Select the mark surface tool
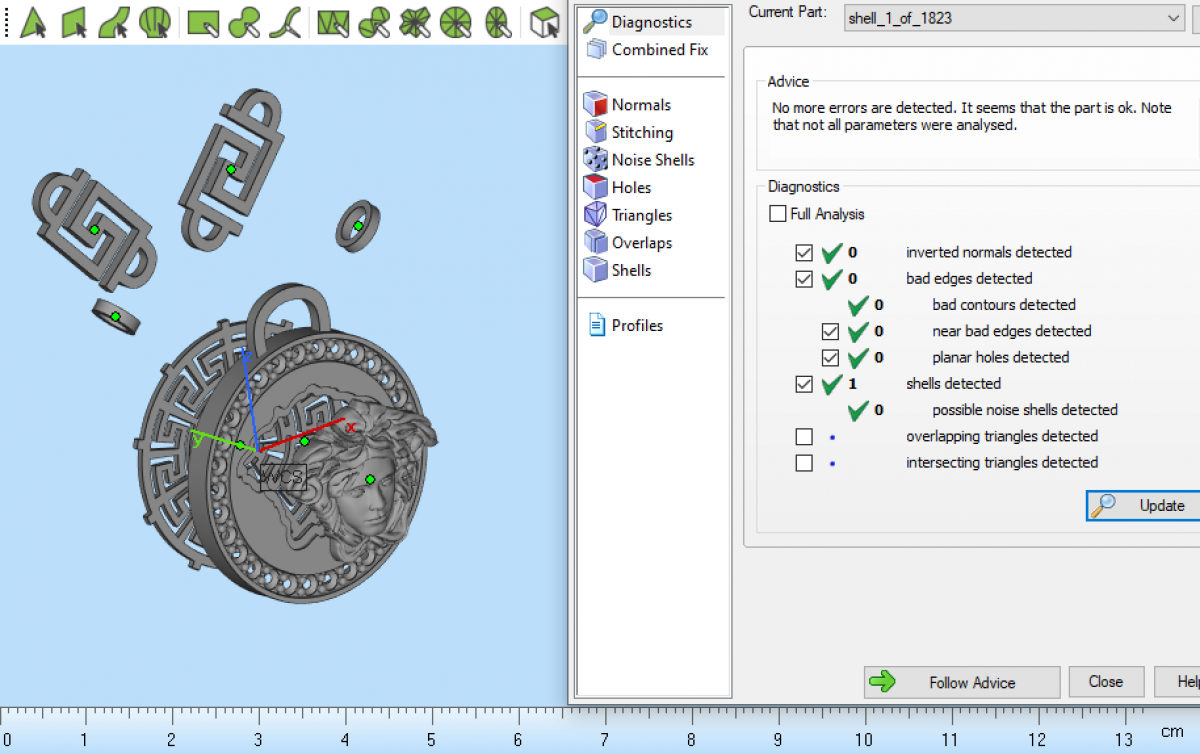The height and width of the screenshot is (754, 1200). [x=114, y=22]
